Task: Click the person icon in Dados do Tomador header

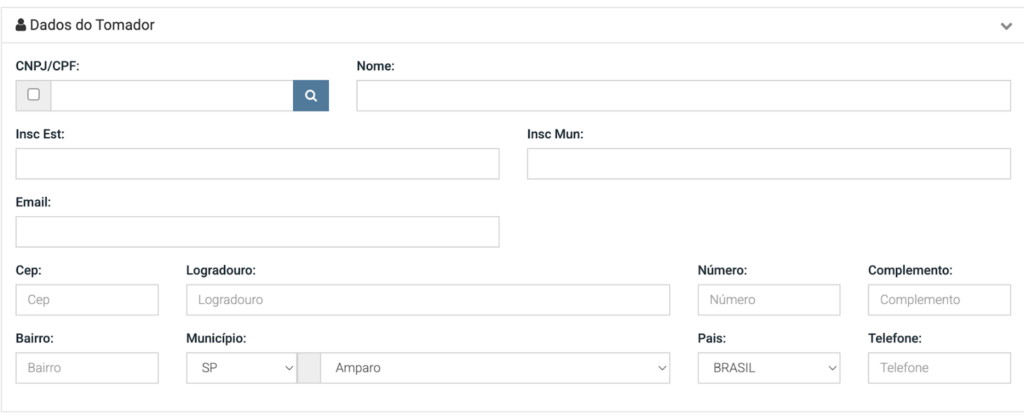Action: pos(21,25)
